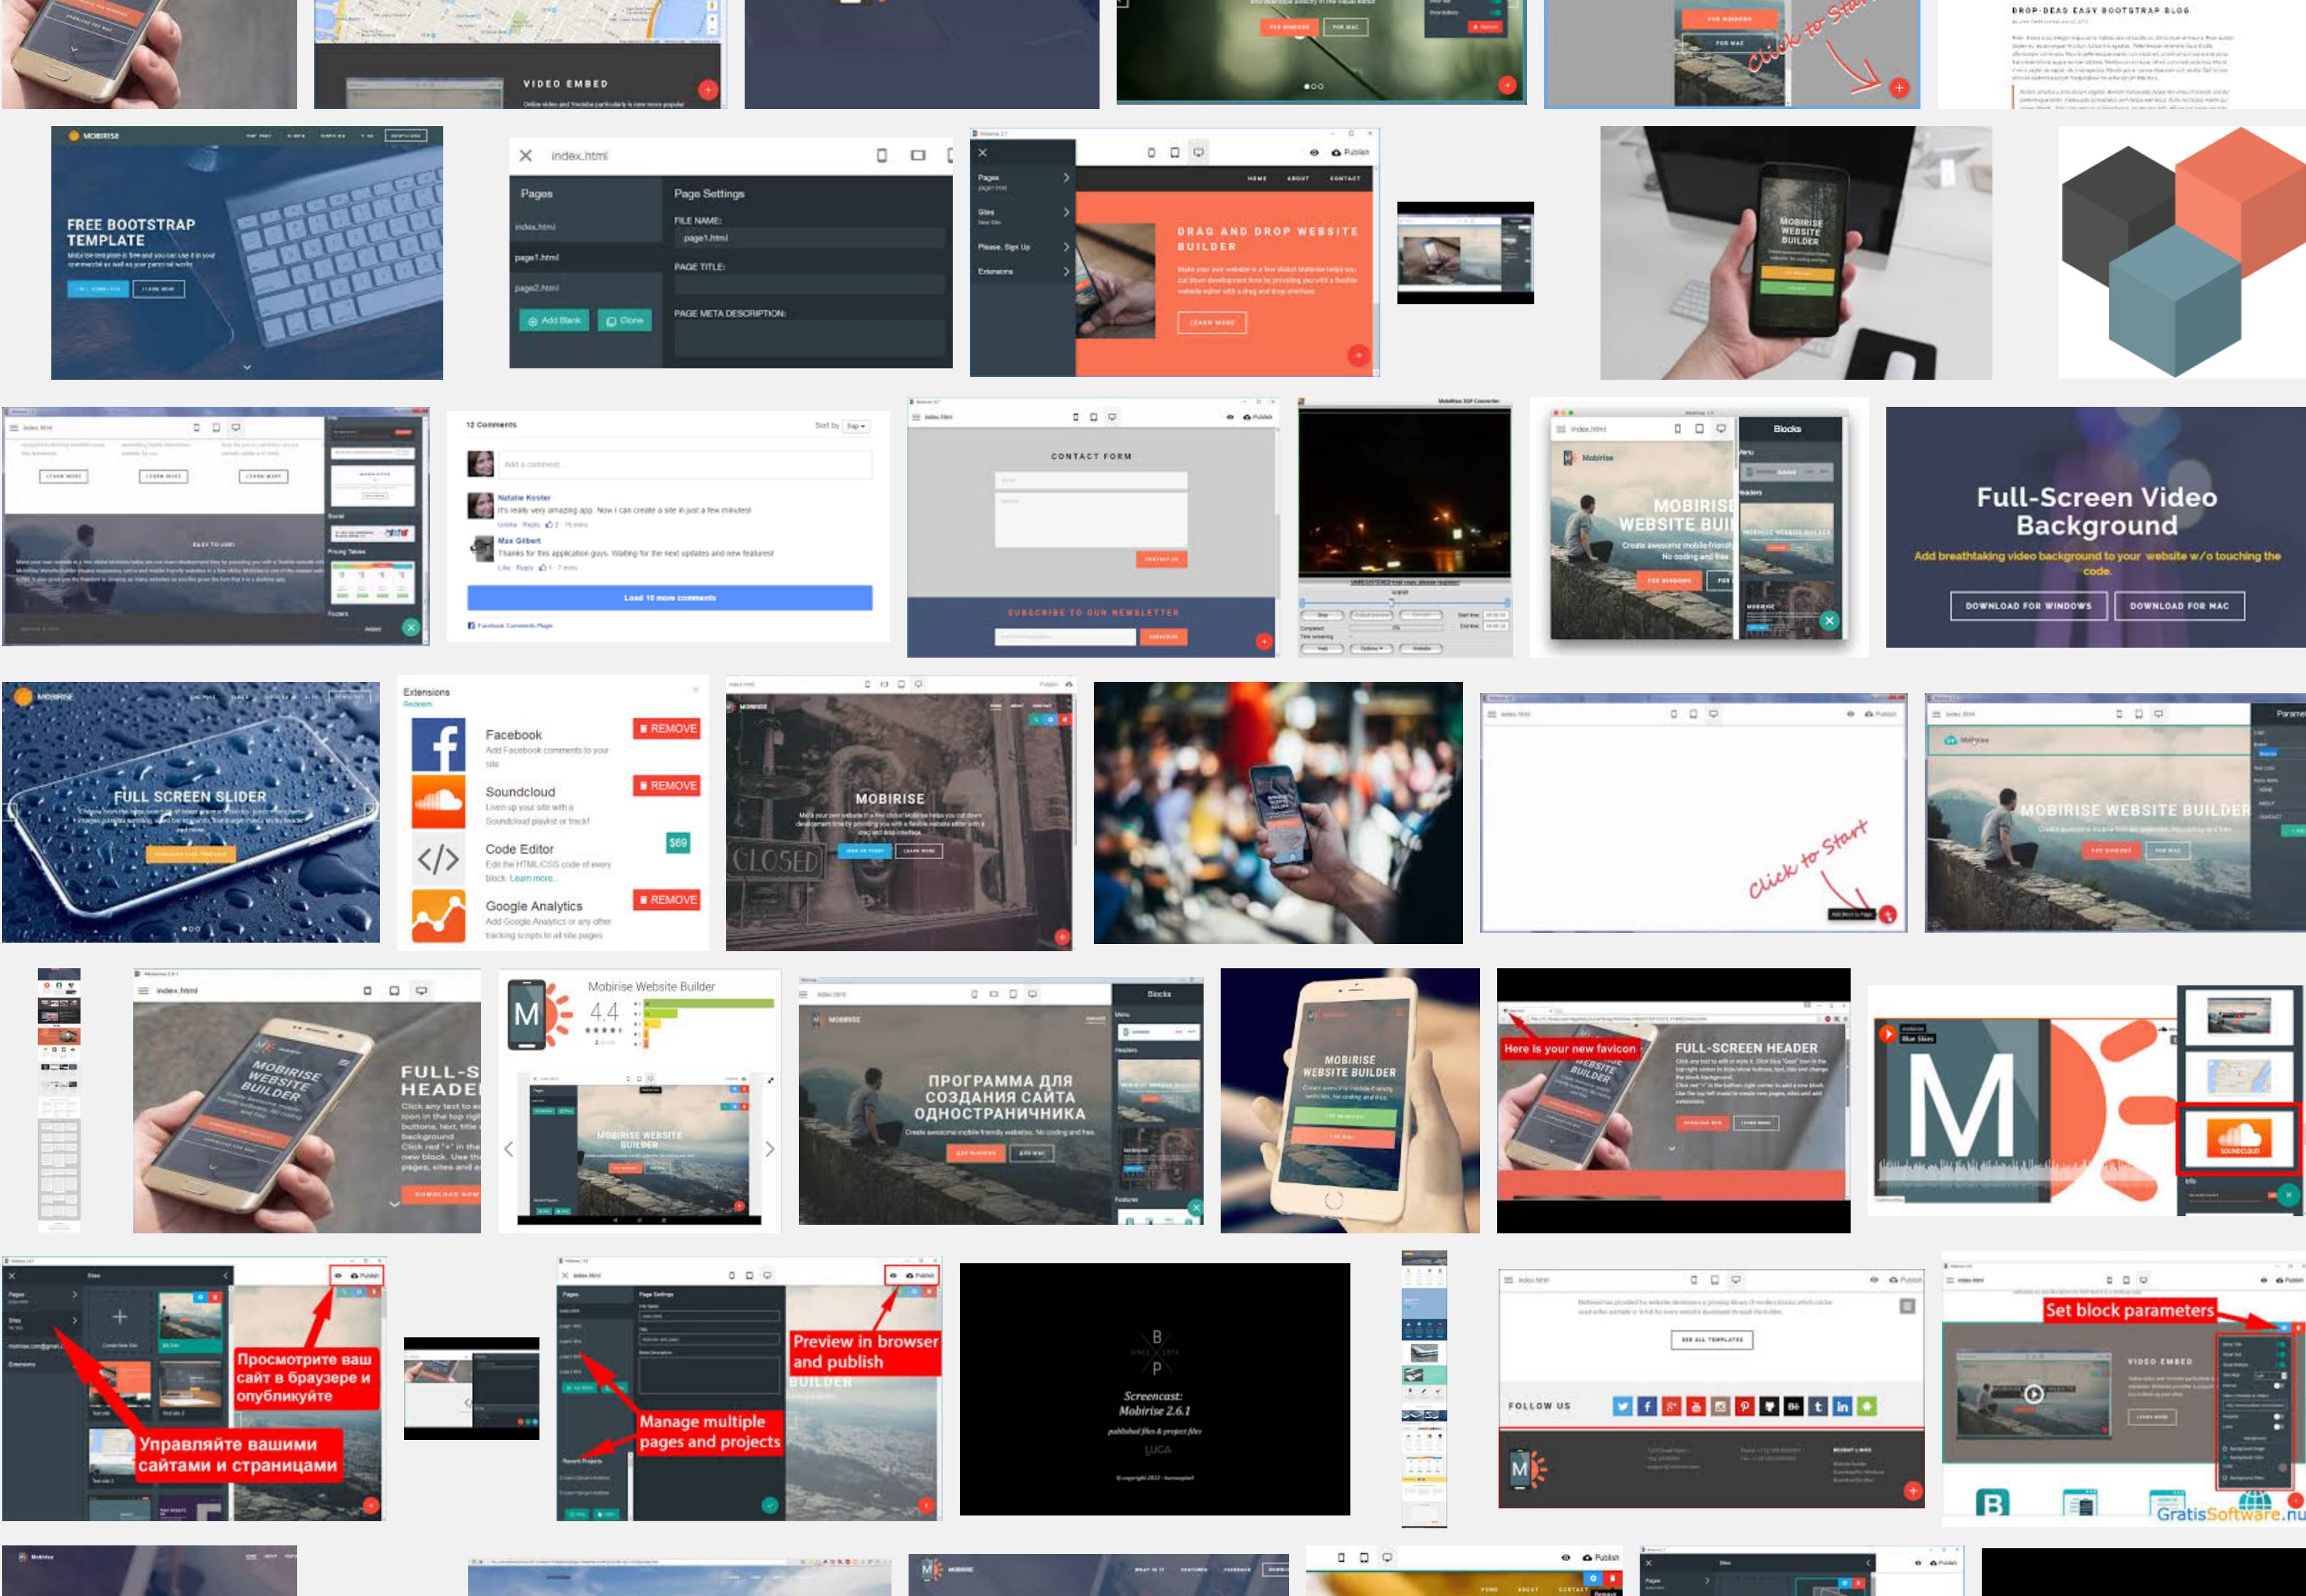Select page2.html in the Pages list
The height and width of the screenshot is (1596, 2306).
tap(537, 288)
